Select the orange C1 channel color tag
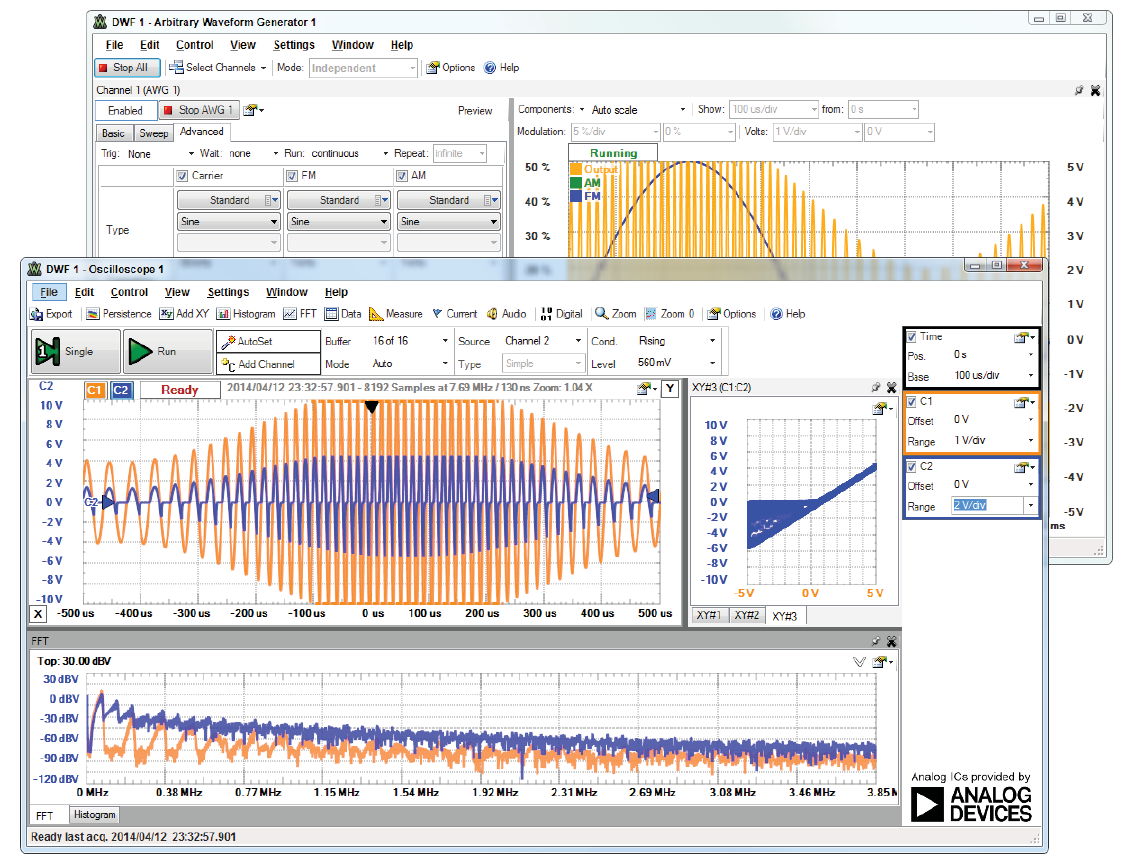The width and height of the screenshot is (1125, 859). tap(95, 390)
